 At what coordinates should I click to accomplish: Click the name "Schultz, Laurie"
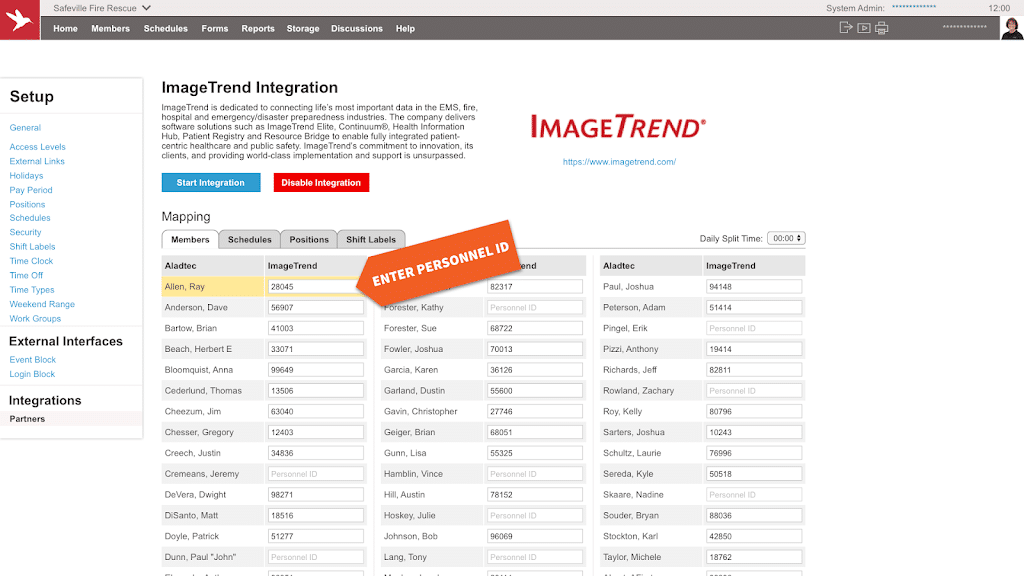tap(632, 453)
